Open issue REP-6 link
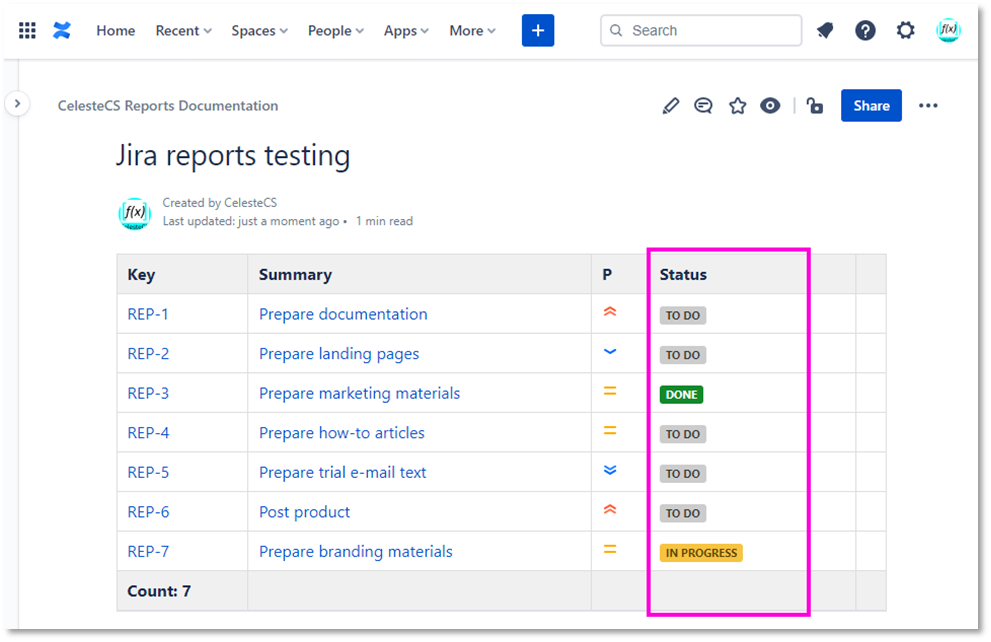 pyautogui.click(x=149, y=512)
